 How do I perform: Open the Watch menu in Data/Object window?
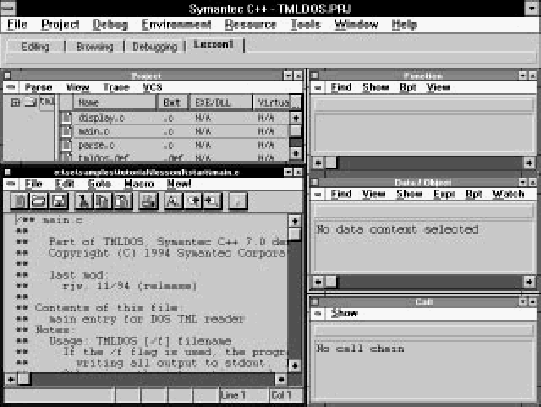pyautogui.click(x=508, y=194)
